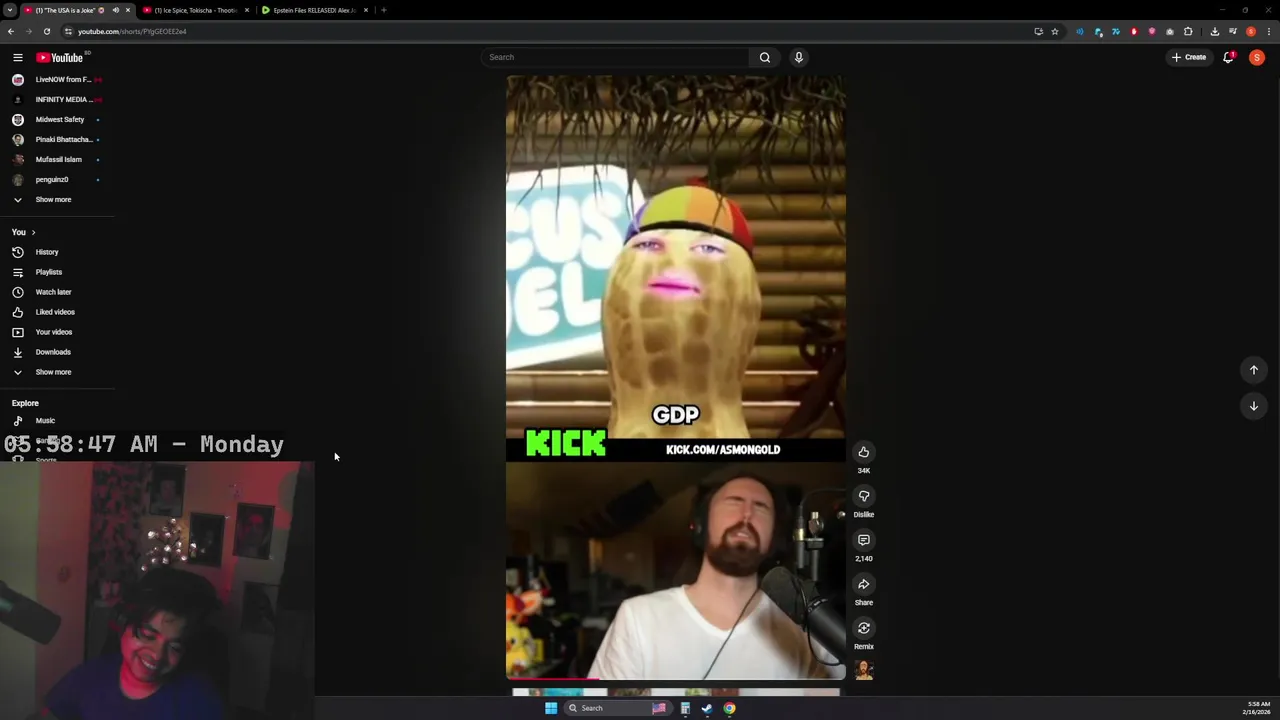Open INFINITY MEDIA subscription

tap(57, 99)
